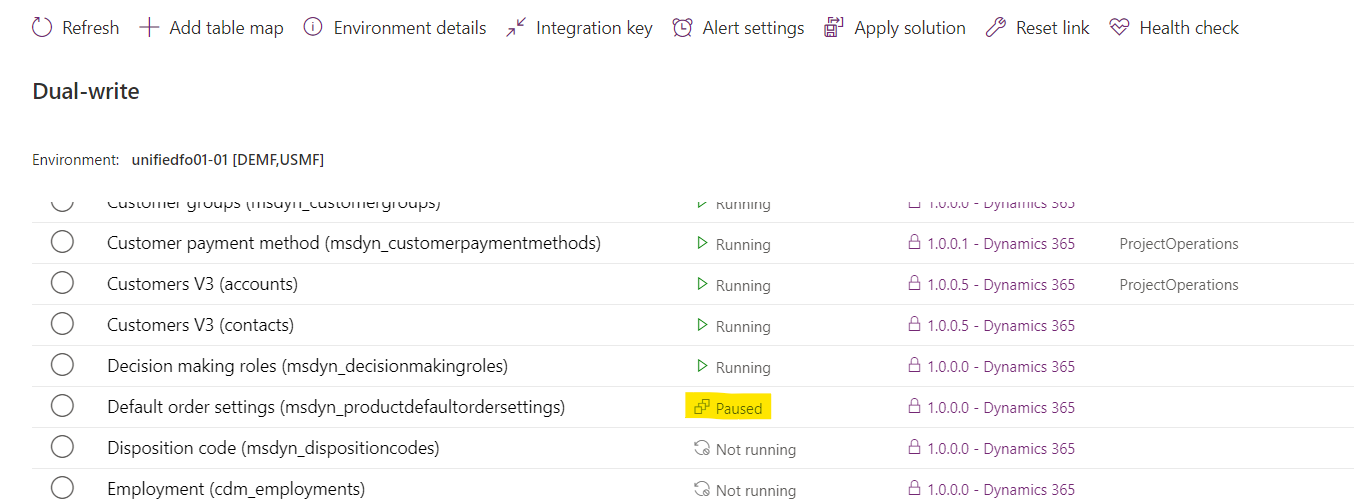This screenshot has width=1354, height=502.
Task: Click Not running status for Disposition code
Action: pyautogui.click(x=756, y=449)
